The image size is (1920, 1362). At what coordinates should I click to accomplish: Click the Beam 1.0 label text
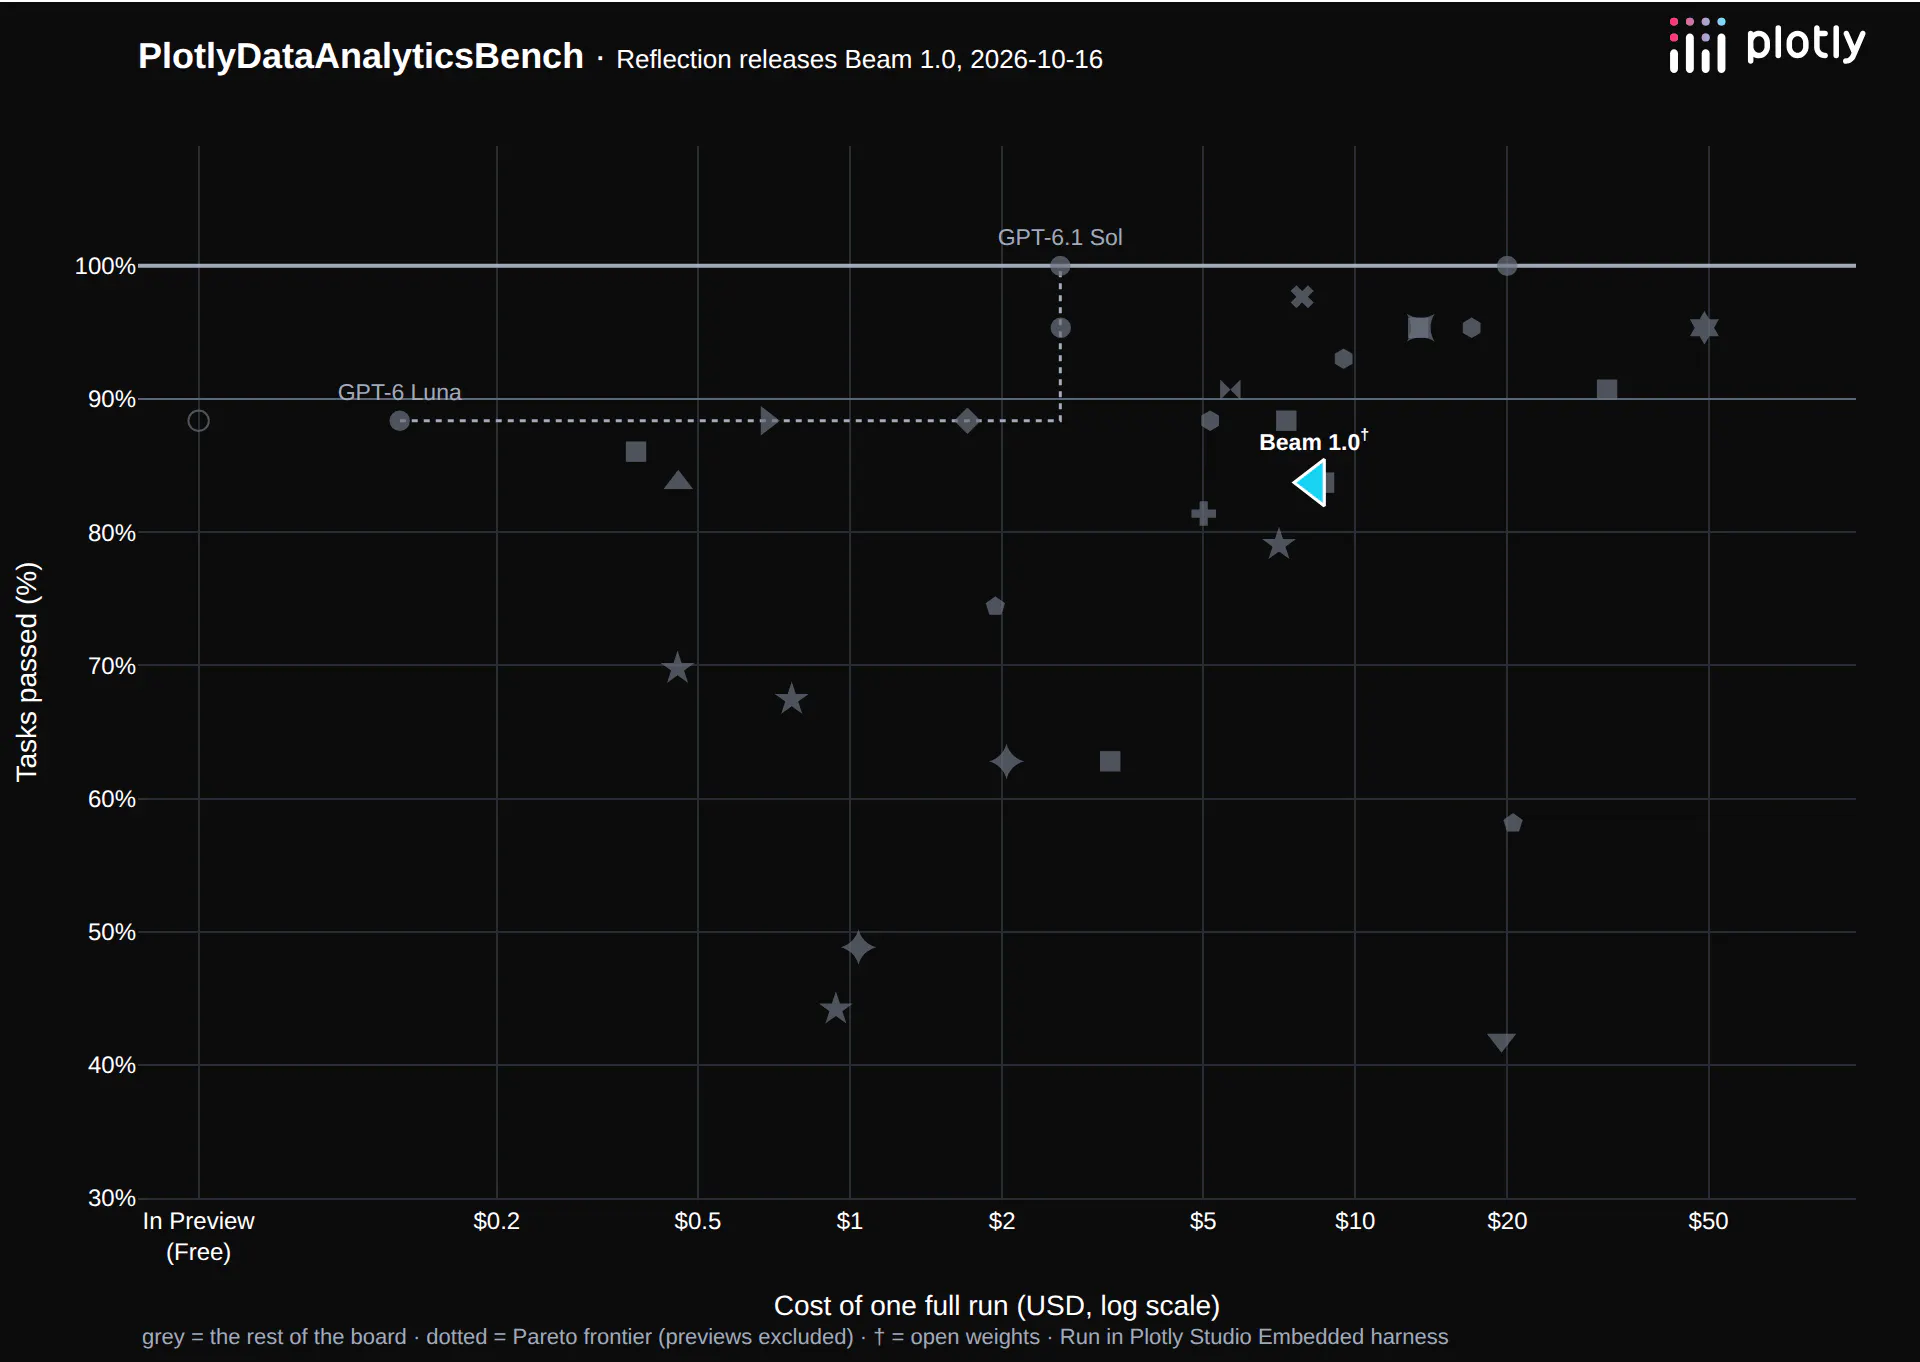pyautogui.click(x=1313, y=441)
